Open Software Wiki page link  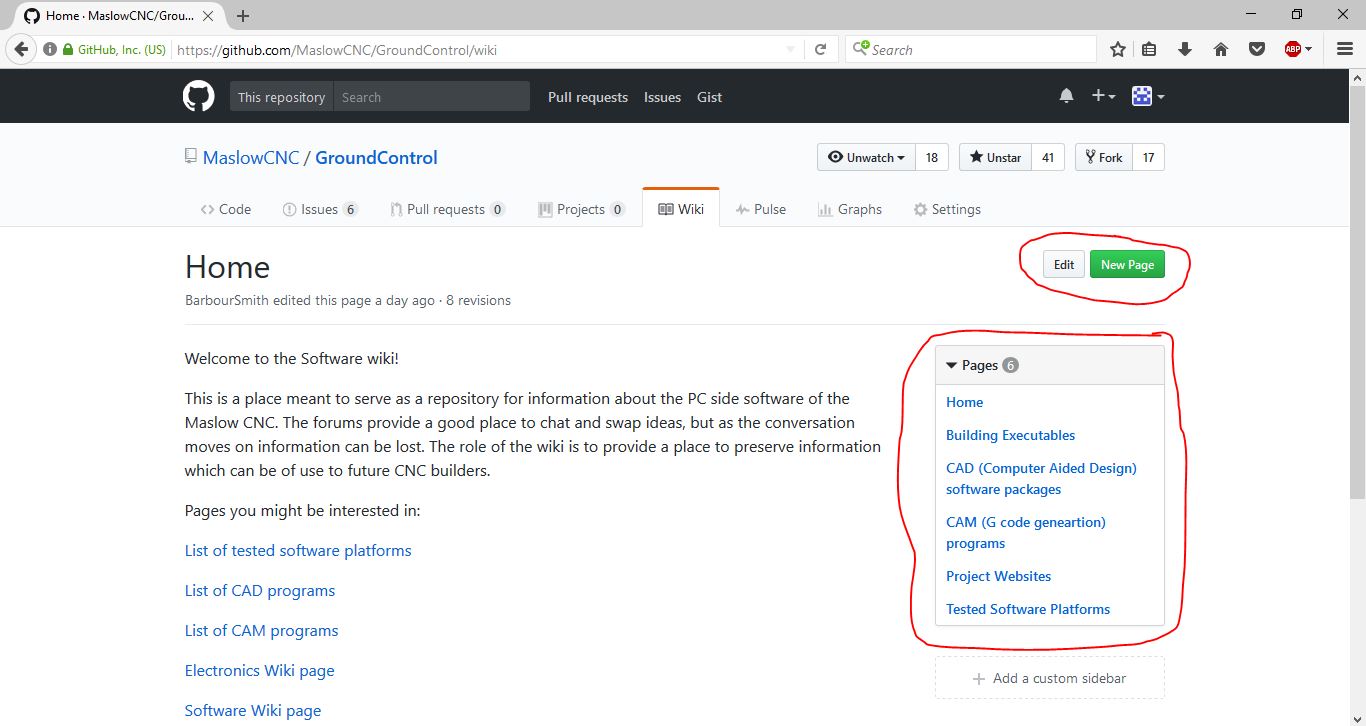[253, 711]
